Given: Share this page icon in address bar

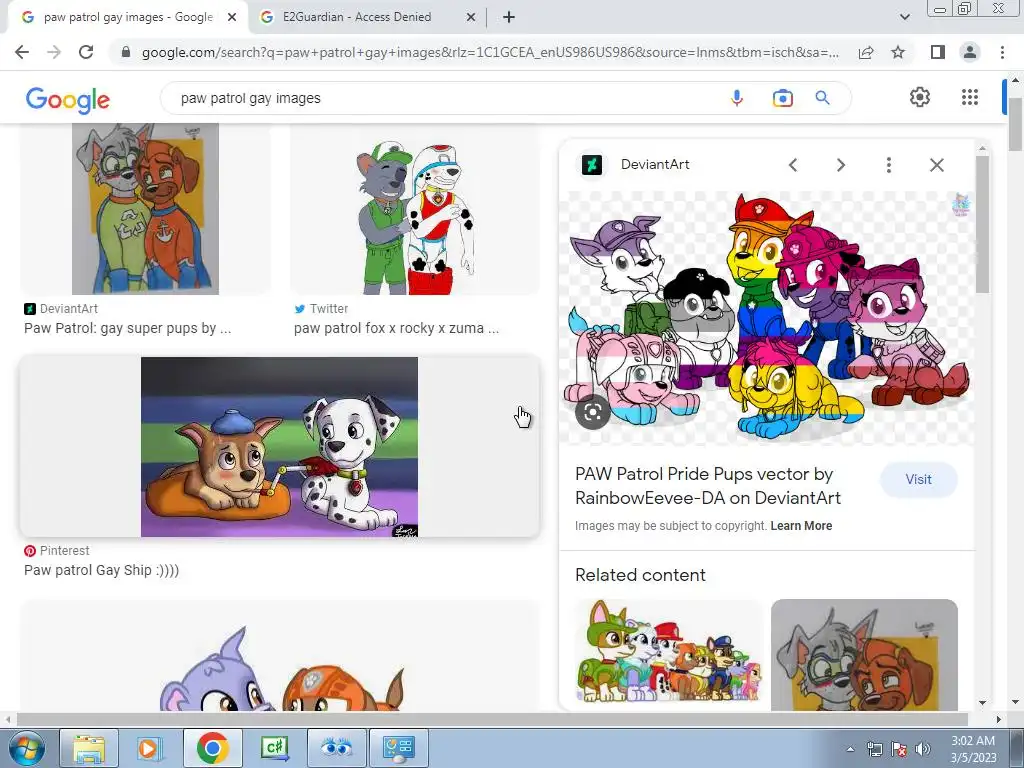Looking at the screenshot, I should [x=866, y=52].
